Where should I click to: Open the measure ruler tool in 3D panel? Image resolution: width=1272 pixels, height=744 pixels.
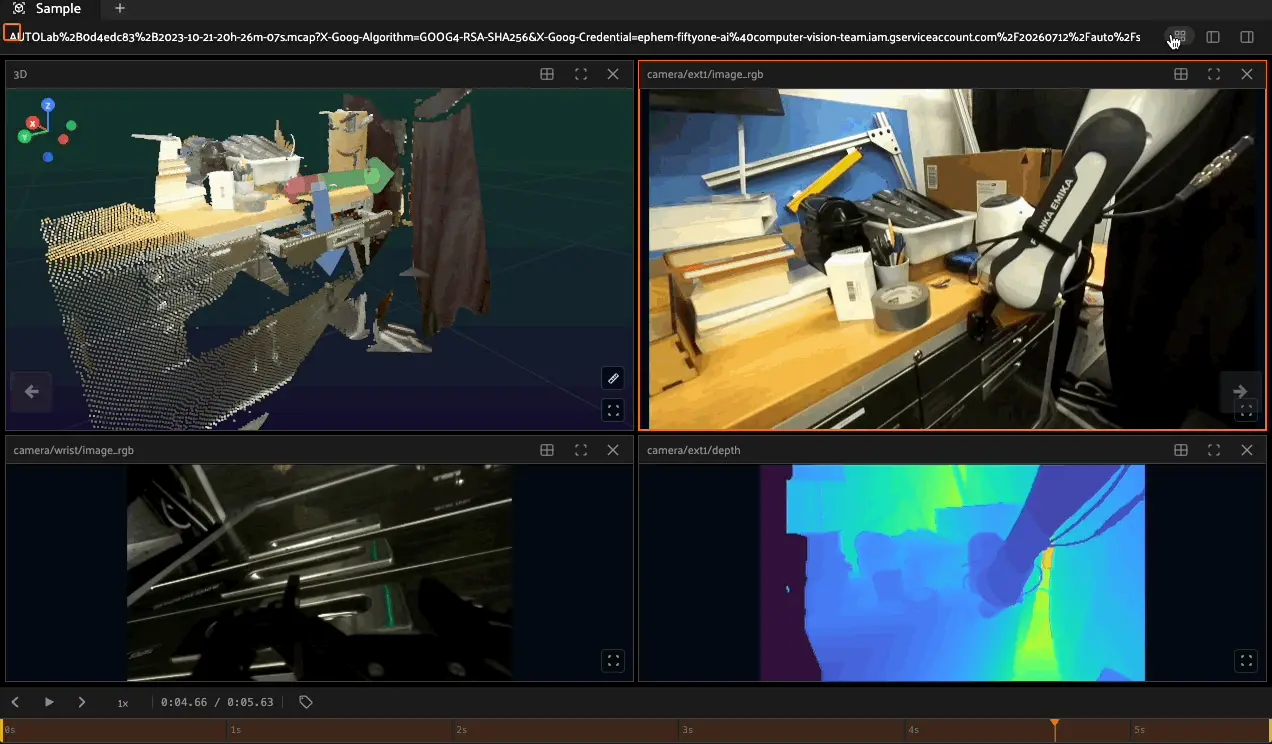click(613, 378)
